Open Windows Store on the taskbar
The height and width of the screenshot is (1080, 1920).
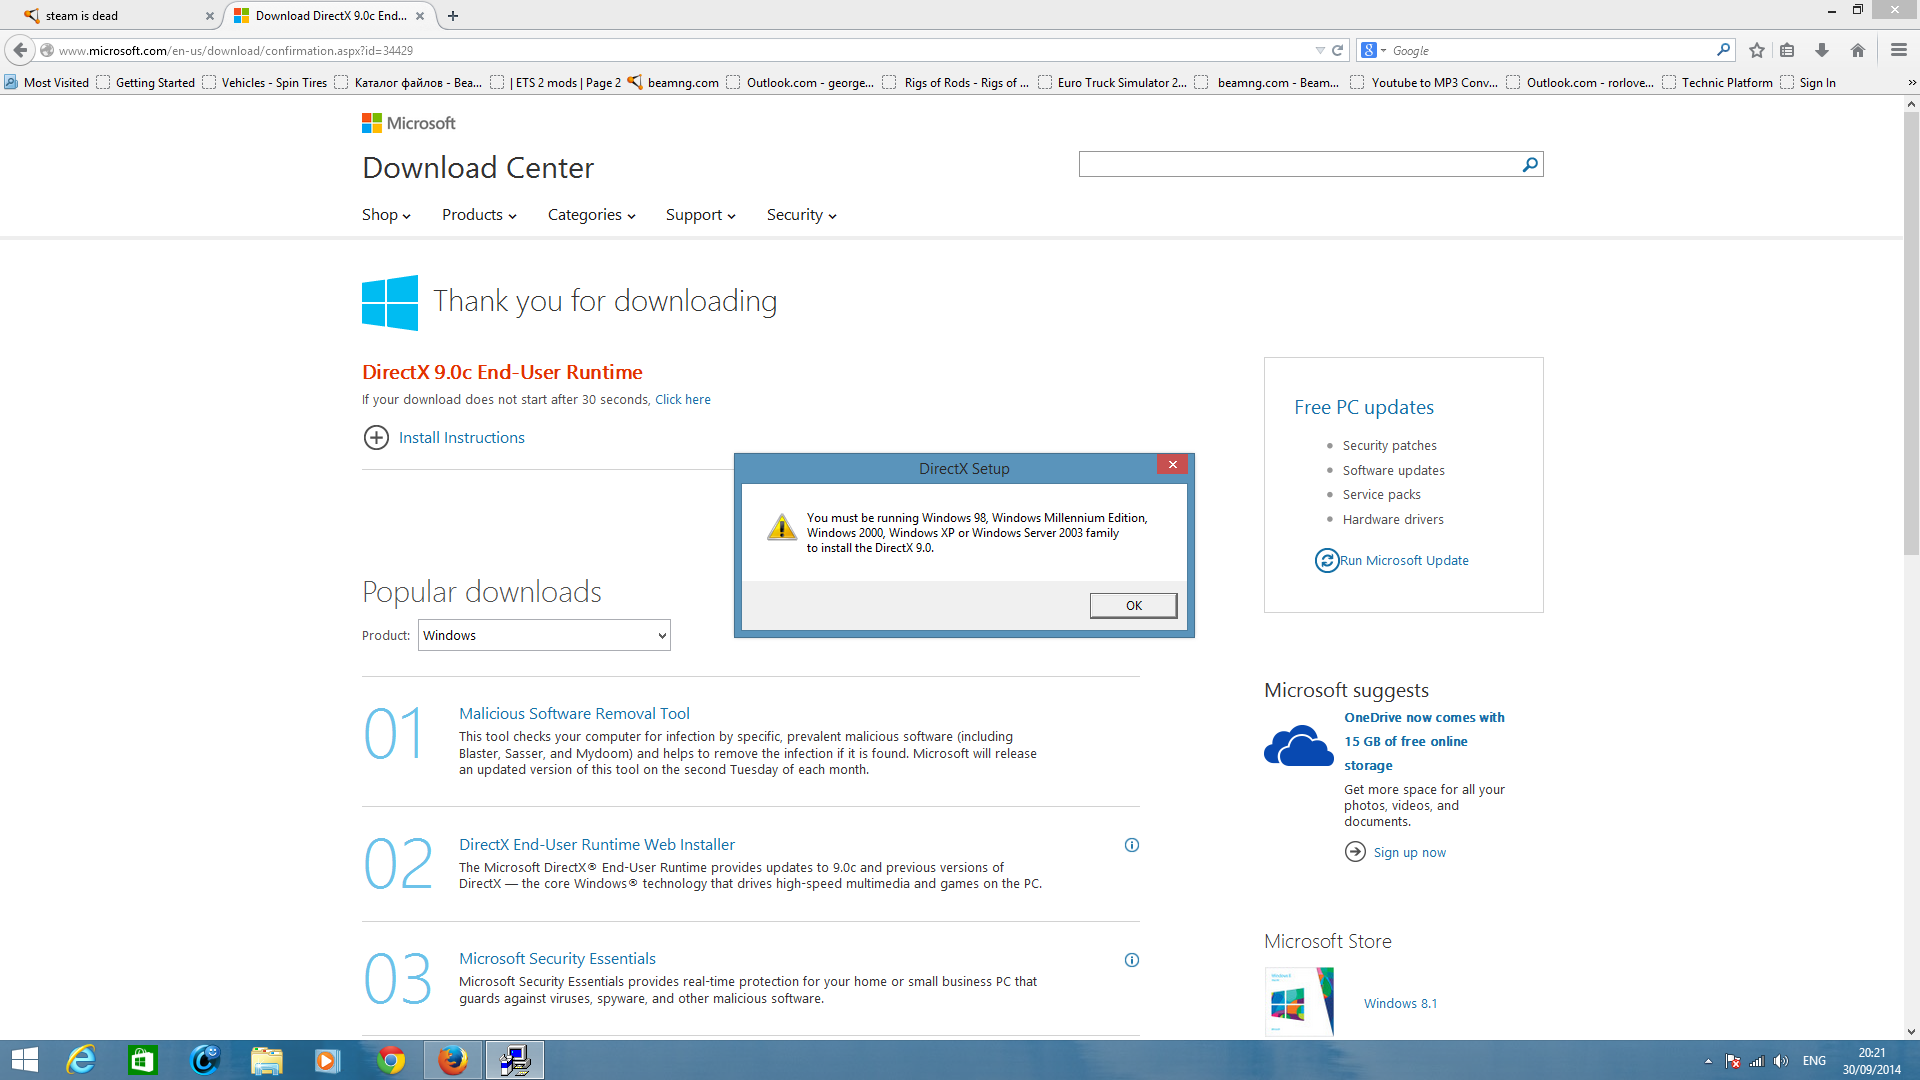[143, 1060]
